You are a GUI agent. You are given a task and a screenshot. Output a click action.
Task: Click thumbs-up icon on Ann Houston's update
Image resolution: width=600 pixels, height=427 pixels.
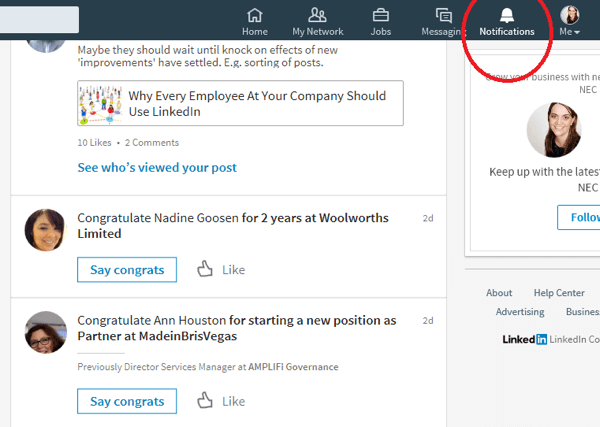(205, 400)
